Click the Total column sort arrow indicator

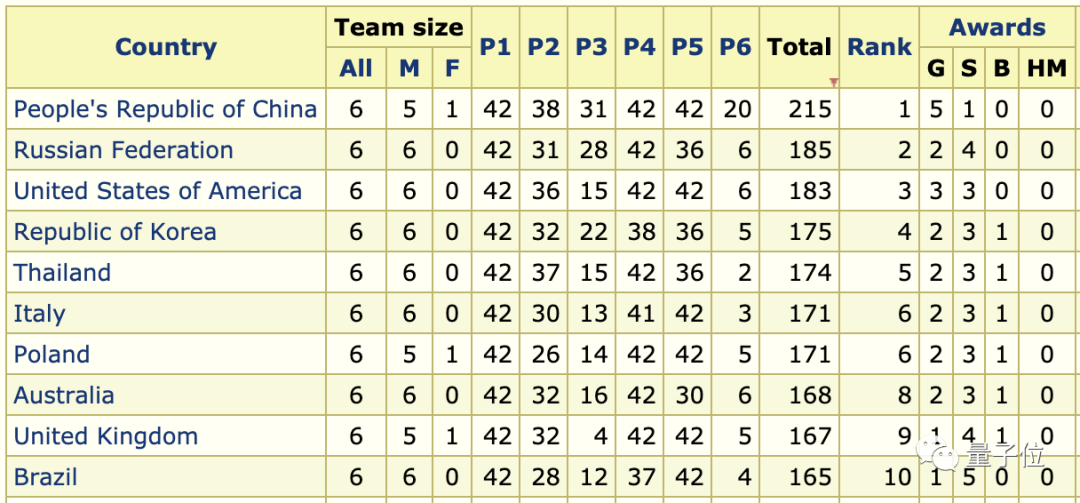pyautogui.click(x=834, y=83)
